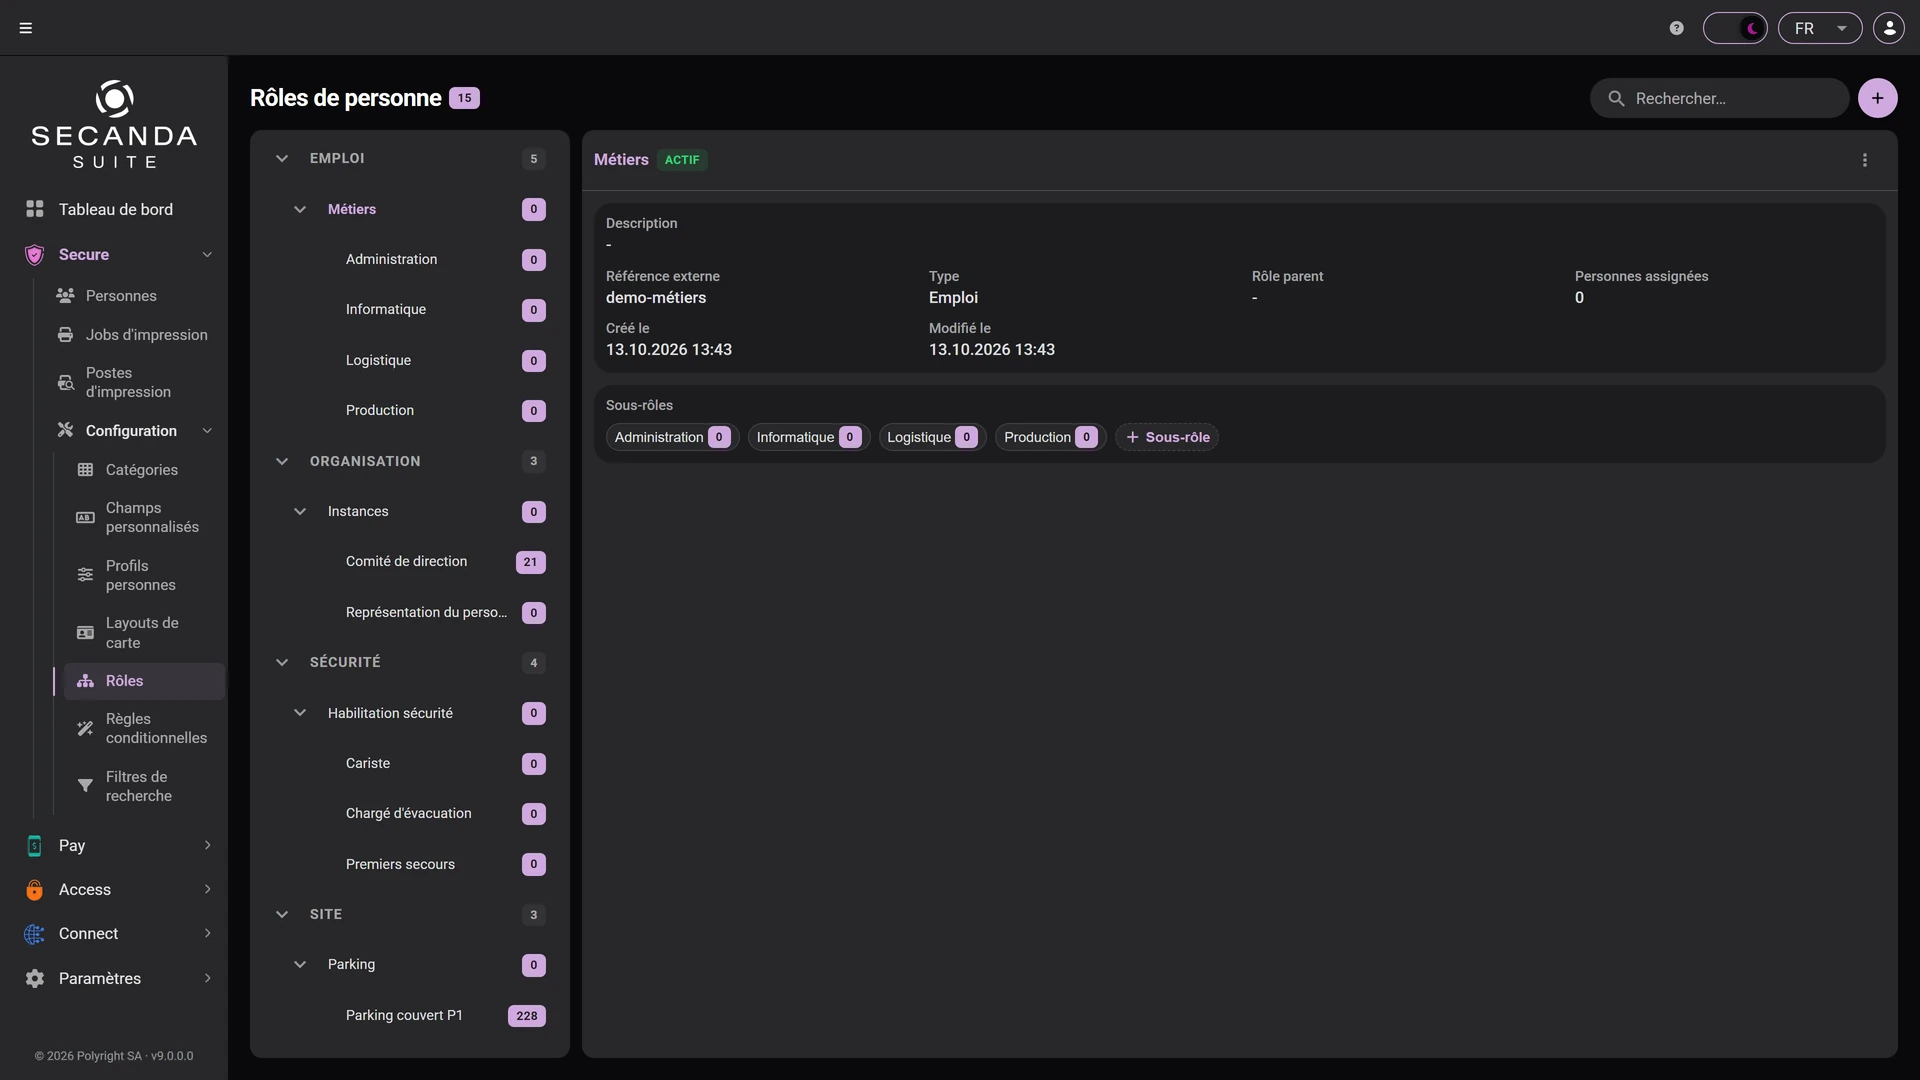Open the help question mark icon
The image size is (1920, 1080).
tap(1677, 28)
